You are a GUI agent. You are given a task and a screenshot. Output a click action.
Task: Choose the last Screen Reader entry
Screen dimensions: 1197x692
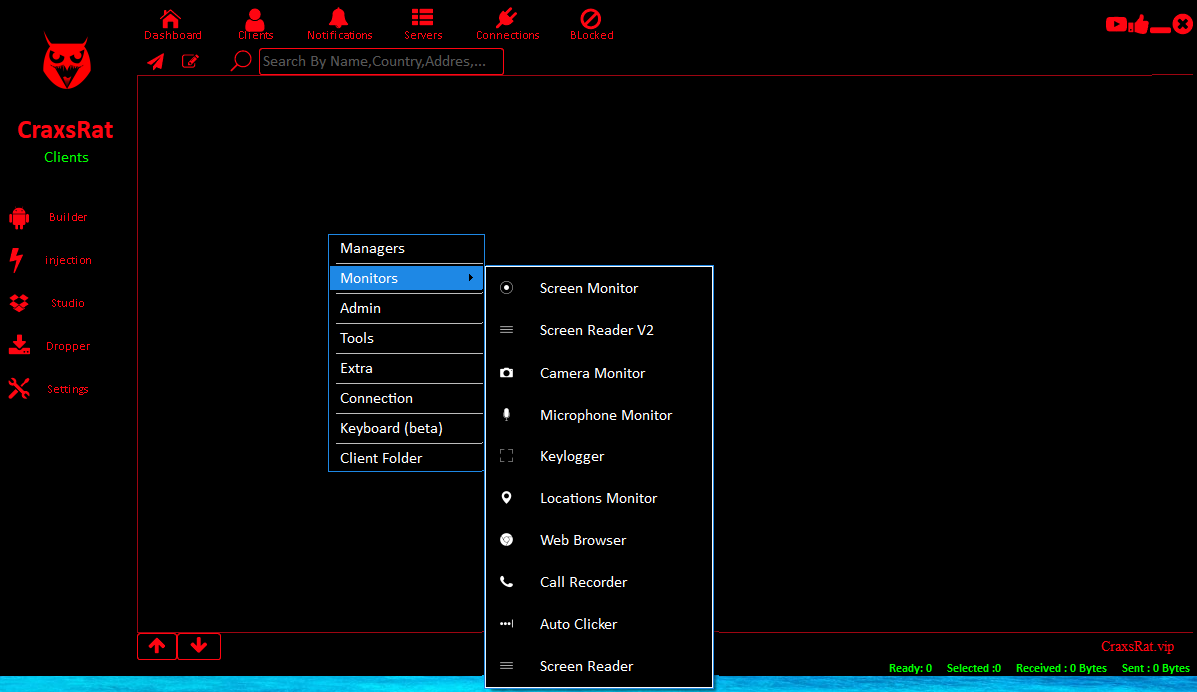coord(599,666)
